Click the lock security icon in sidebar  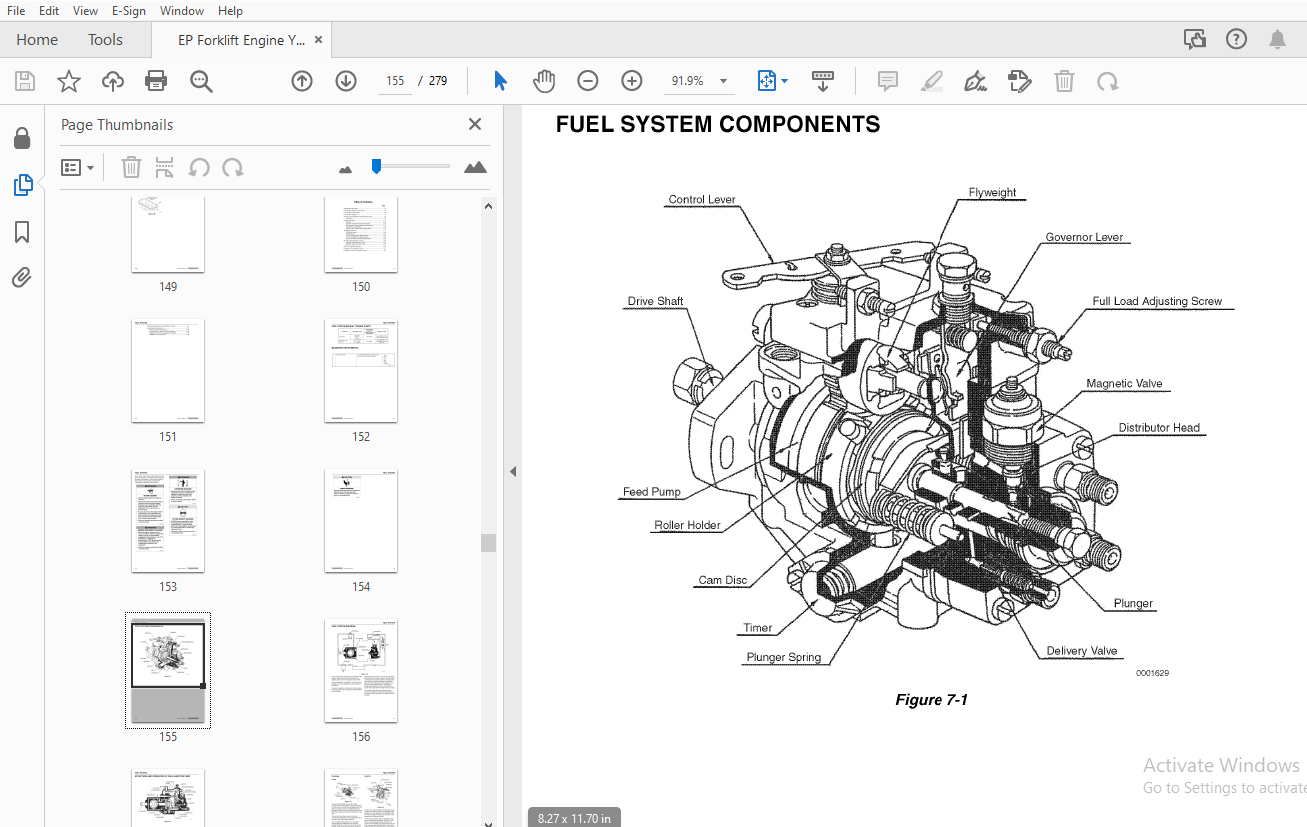click(x=22, y=138)
